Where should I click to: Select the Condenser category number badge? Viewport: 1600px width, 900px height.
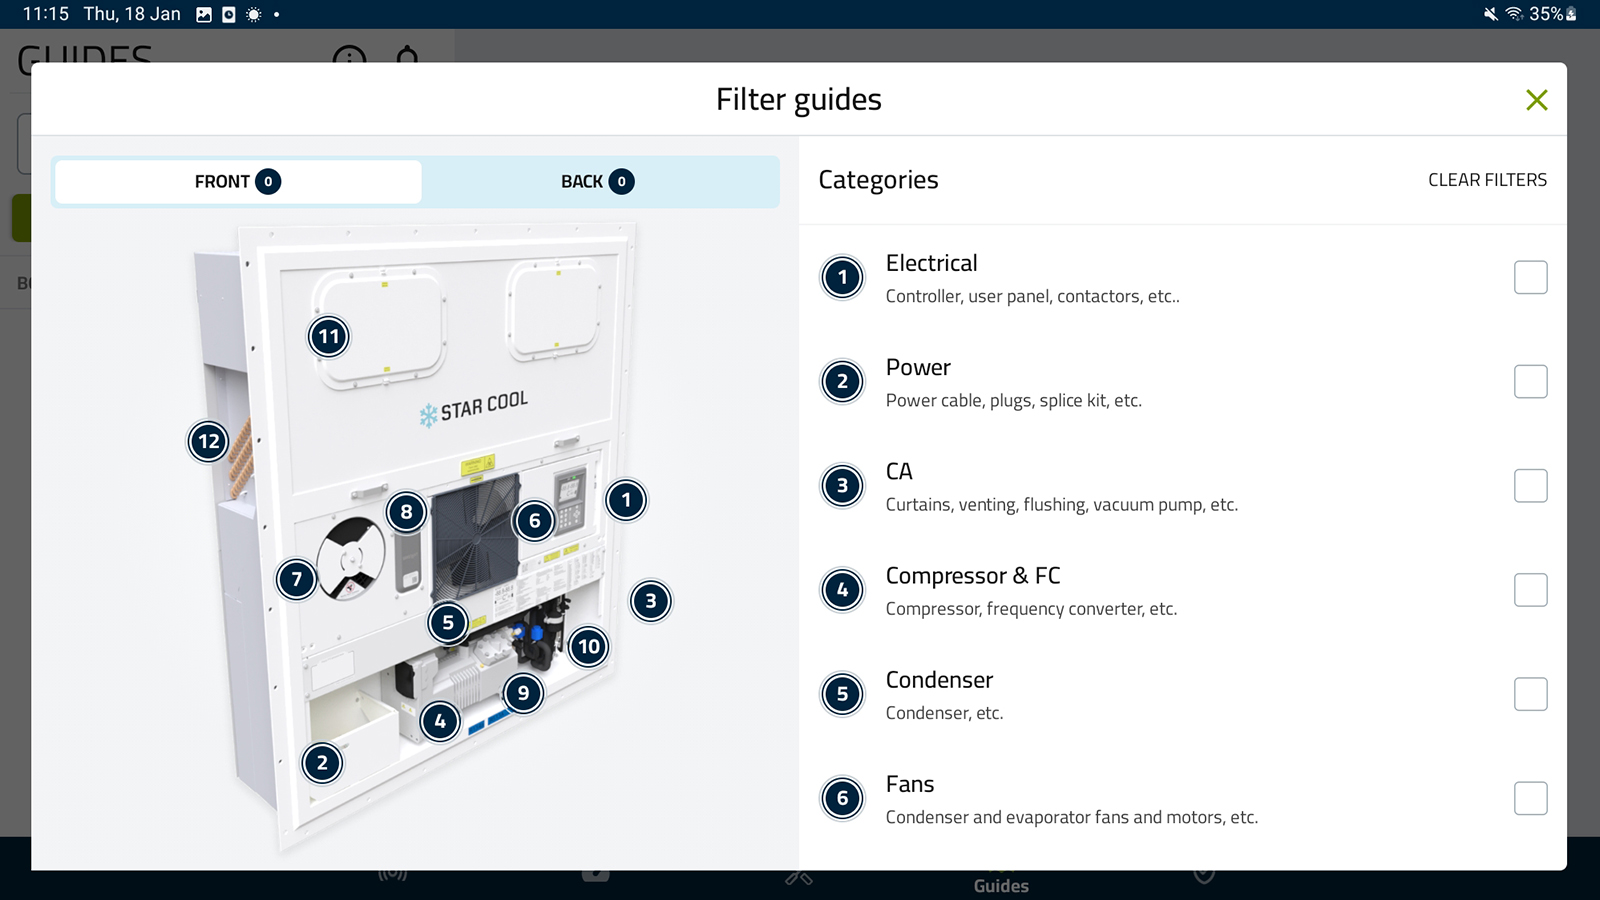pyautogui.click(x=843, y=694)
